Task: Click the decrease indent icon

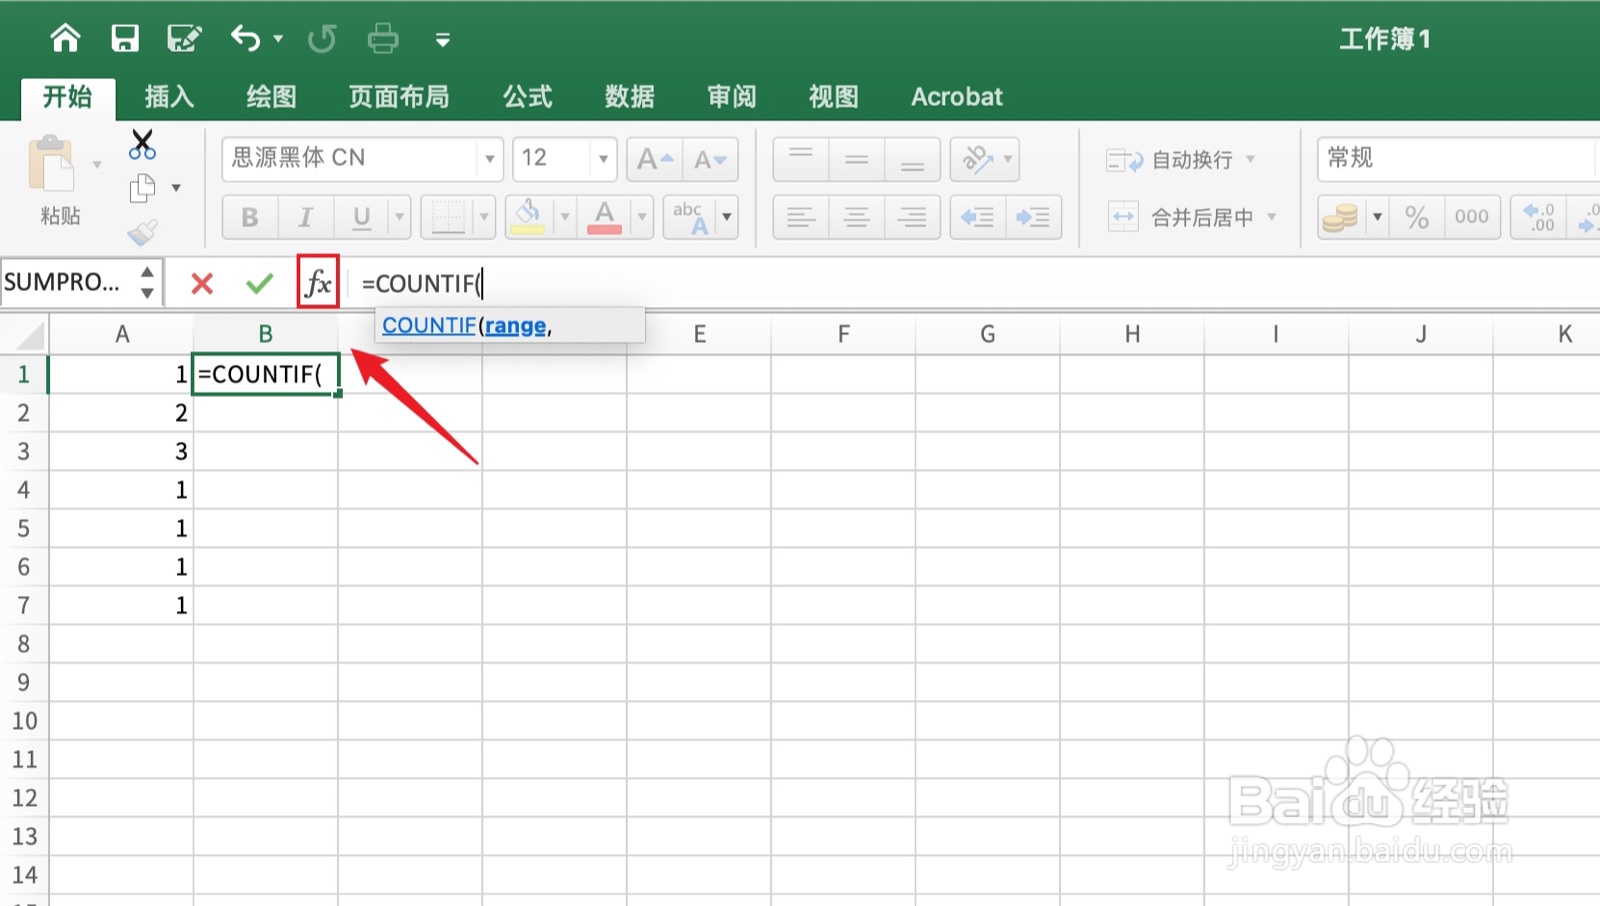Action: (x=977, y=217)
